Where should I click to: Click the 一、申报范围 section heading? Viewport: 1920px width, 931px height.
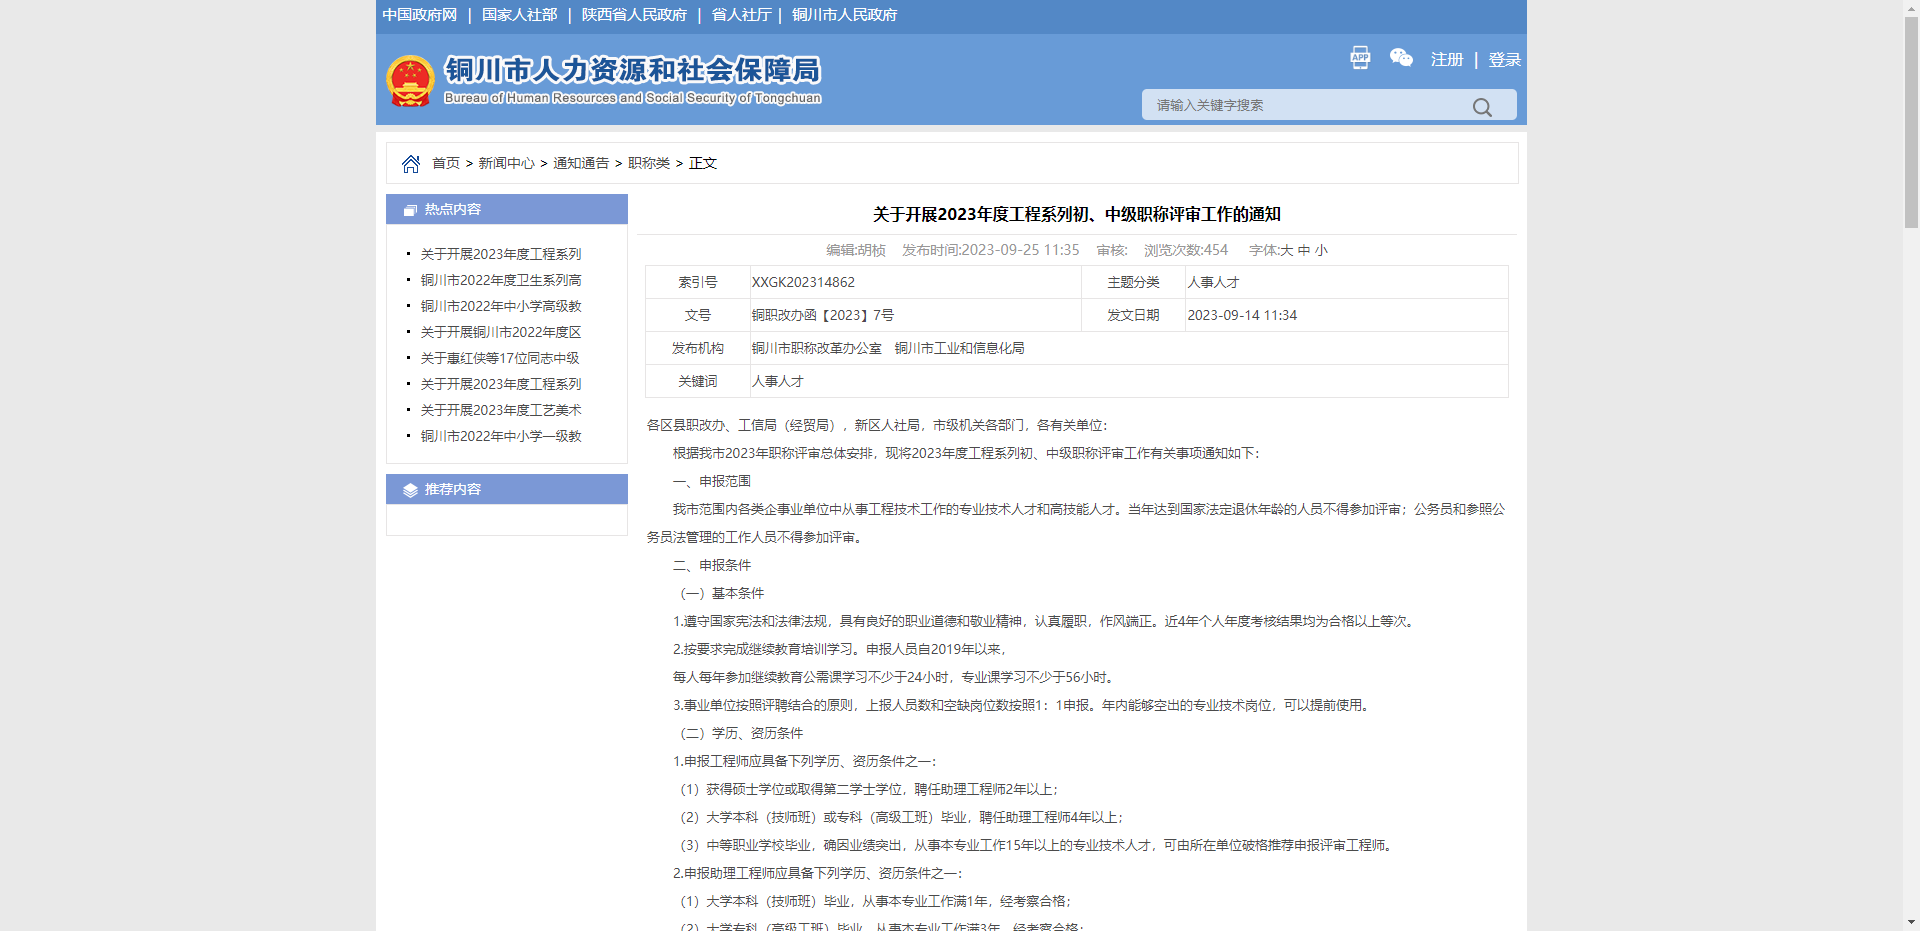click(712, 481)
